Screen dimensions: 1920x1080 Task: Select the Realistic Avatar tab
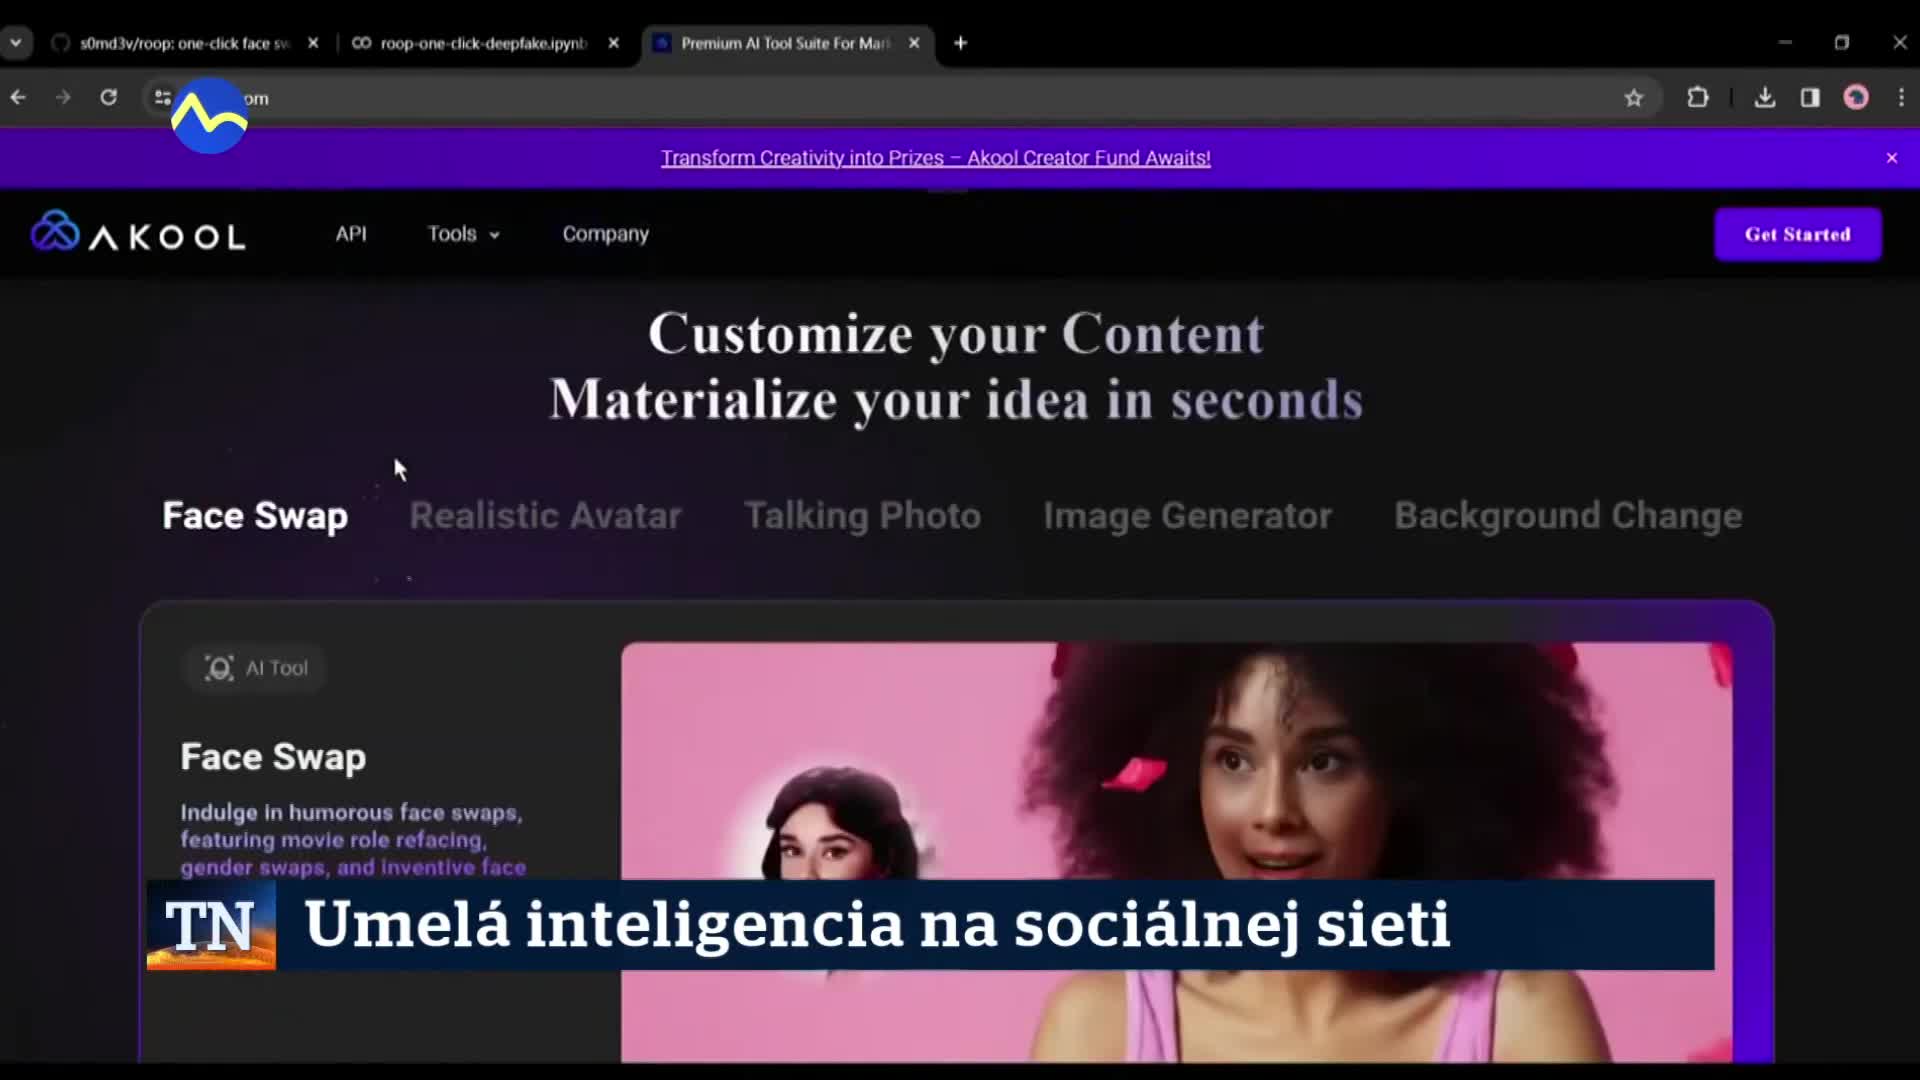[x=545, y=516]
